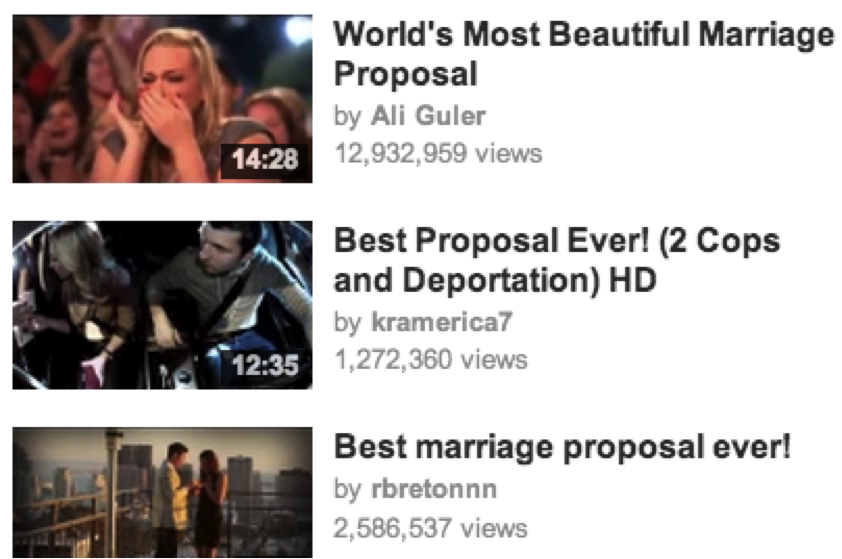
Task: Open Best Proposal Ever 2 Cops title
Action: (x=557, y=260)
